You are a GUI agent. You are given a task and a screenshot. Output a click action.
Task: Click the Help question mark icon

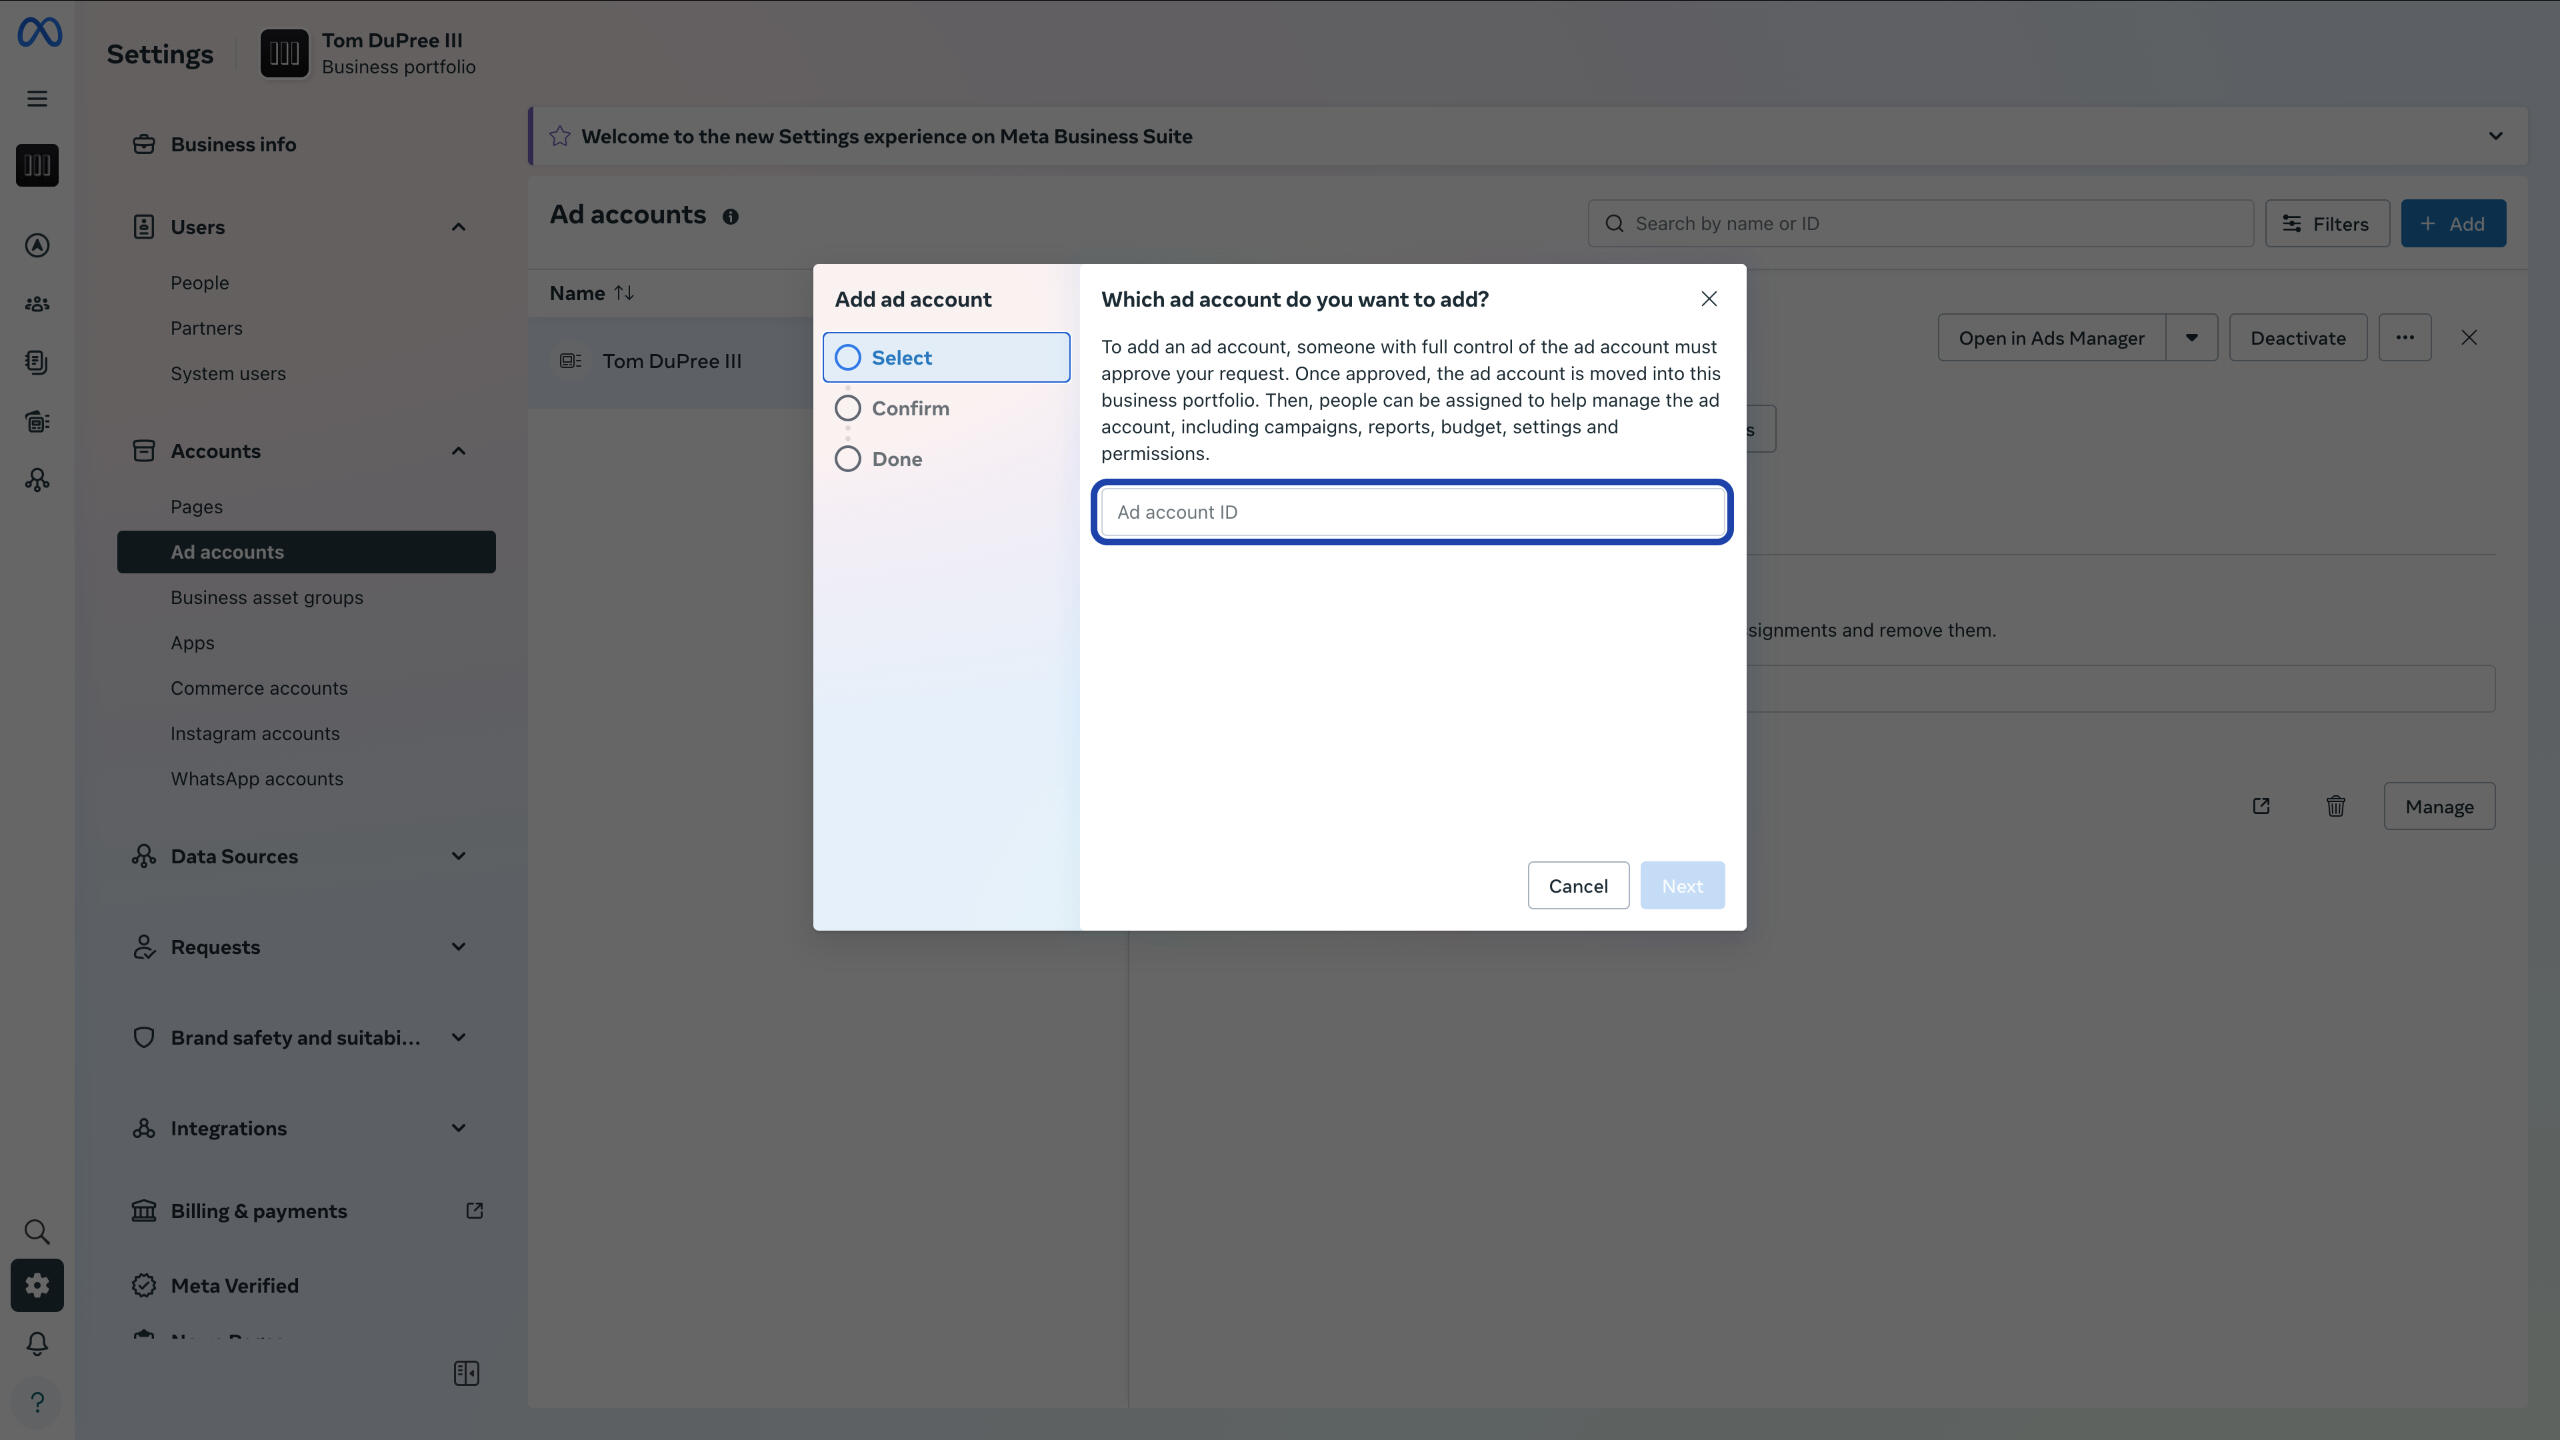(37, 1402)
